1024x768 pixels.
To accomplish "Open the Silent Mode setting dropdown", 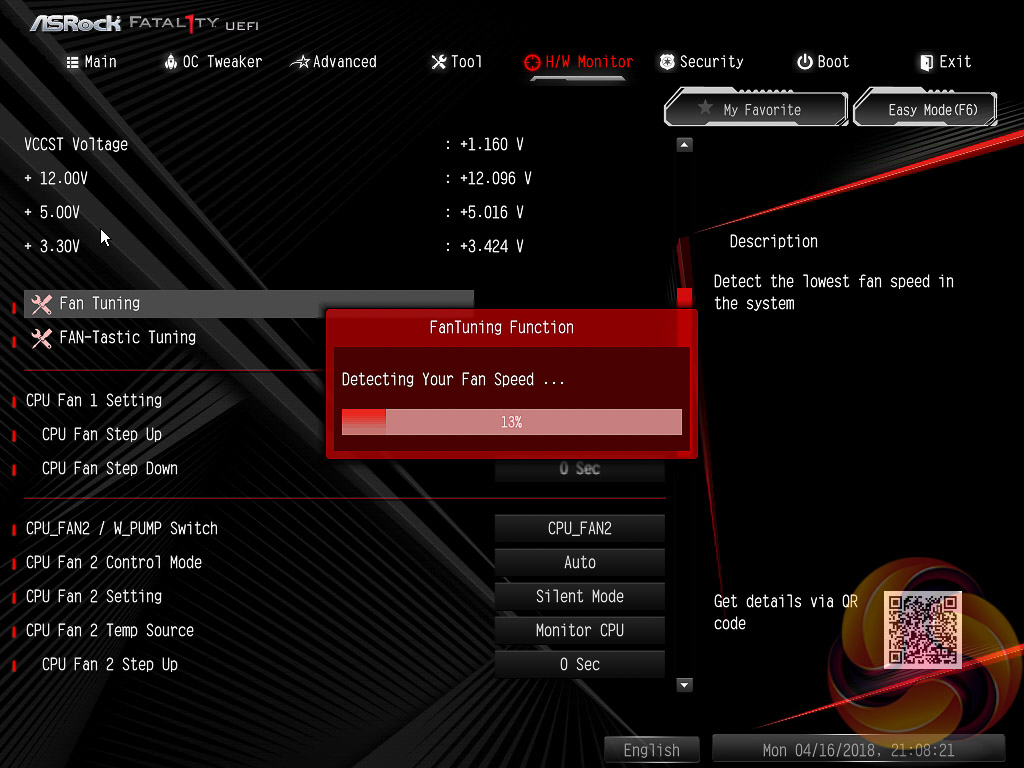I will tap(579, 596).
